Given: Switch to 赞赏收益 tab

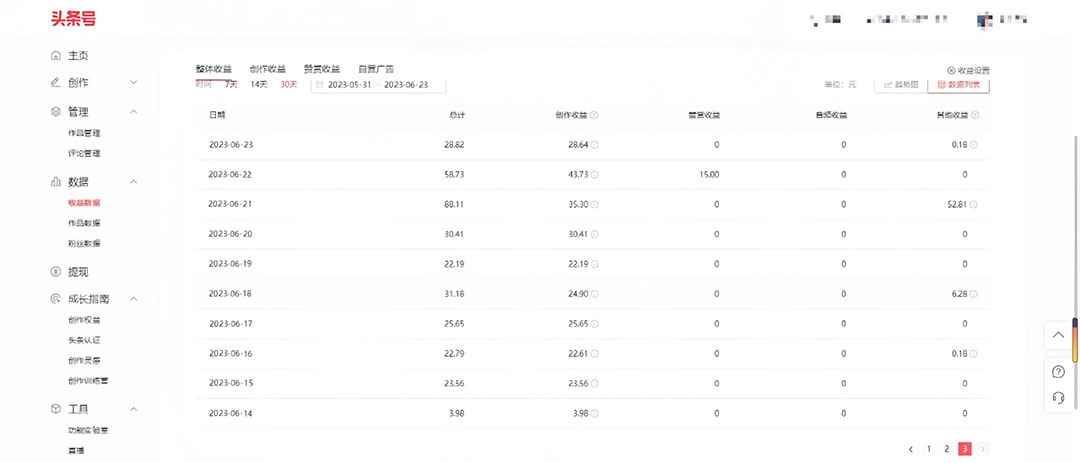Looking at the screenshot, I should [322, 69].
